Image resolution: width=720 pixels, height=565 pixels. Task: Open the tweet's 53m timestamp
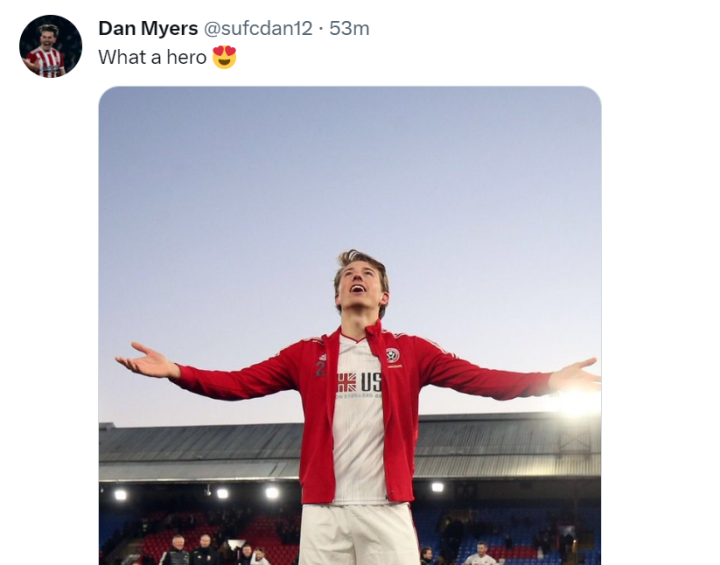(x=349, y=29)
